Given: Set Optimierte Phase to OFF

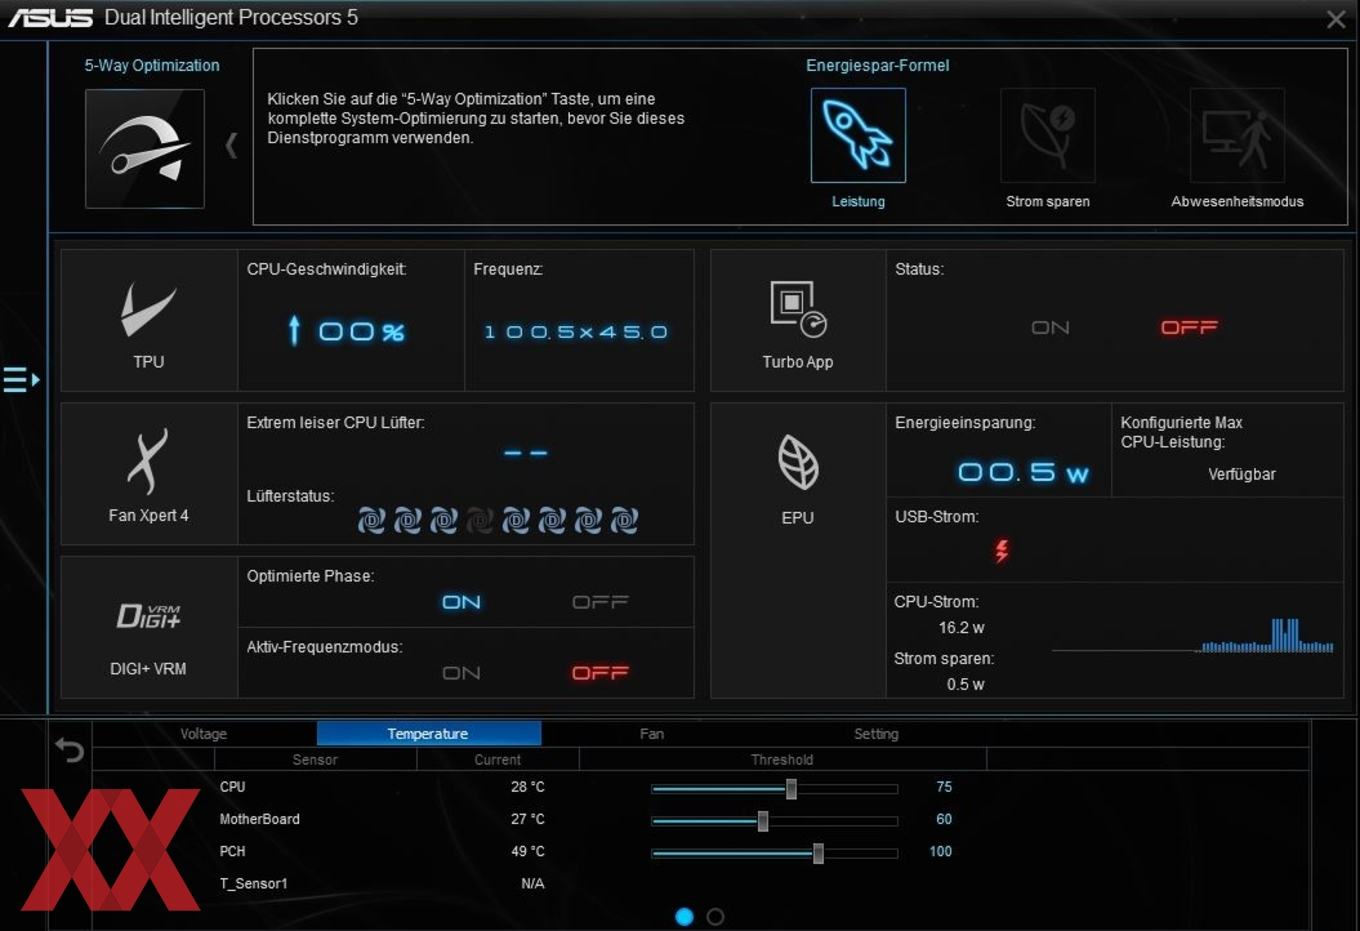Looking at the screenshot, I should (x=600, y=602).
